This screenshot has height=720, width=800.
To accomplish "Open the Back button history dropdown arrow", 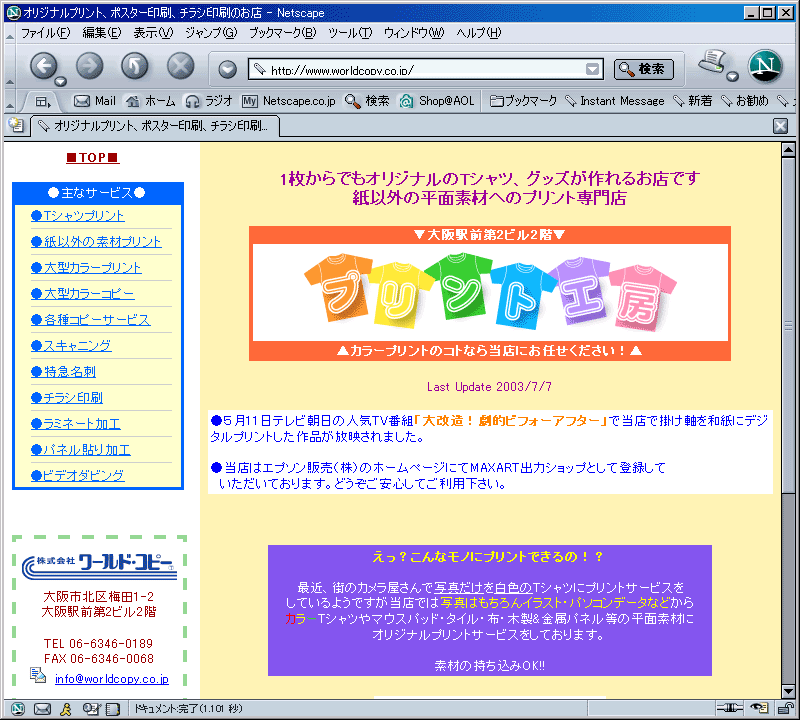I will coord(61,81).
